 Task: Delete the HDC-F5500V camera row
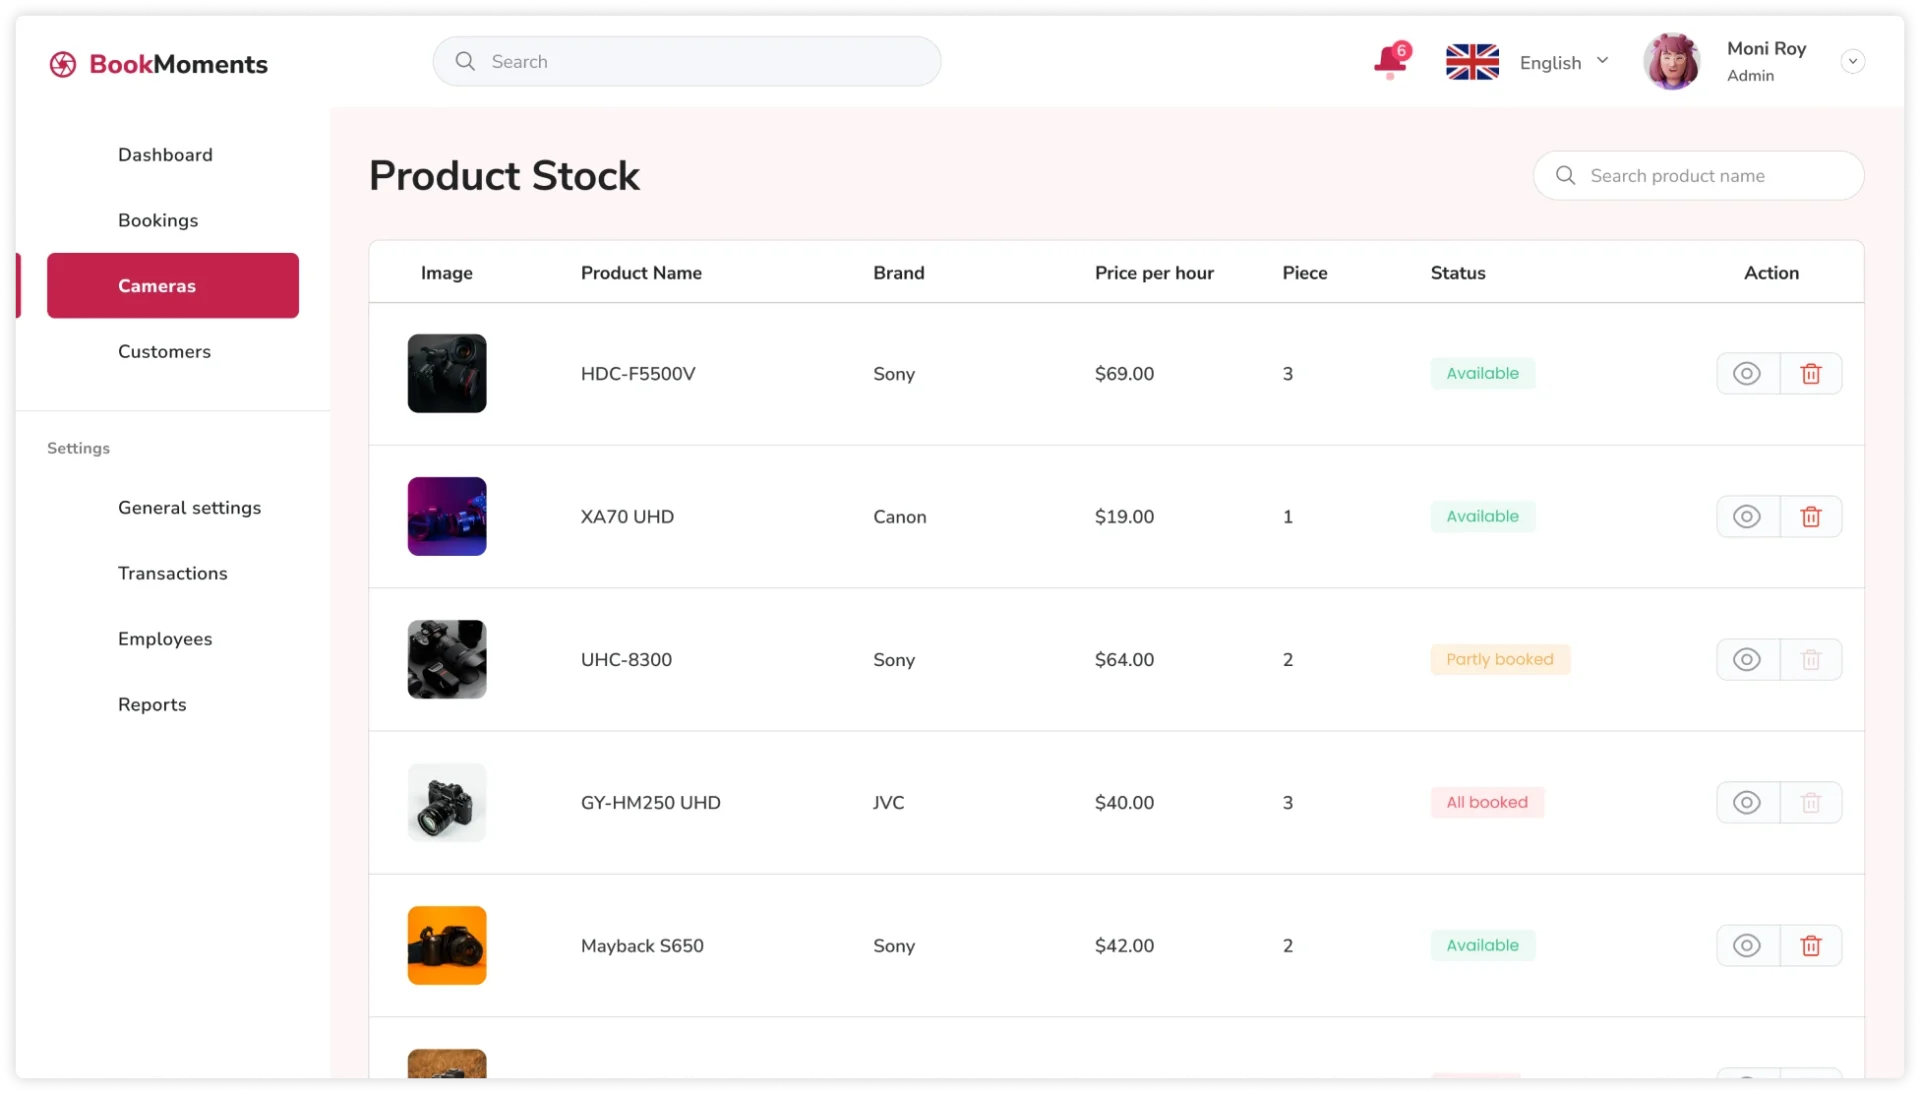pos(1810,374)
